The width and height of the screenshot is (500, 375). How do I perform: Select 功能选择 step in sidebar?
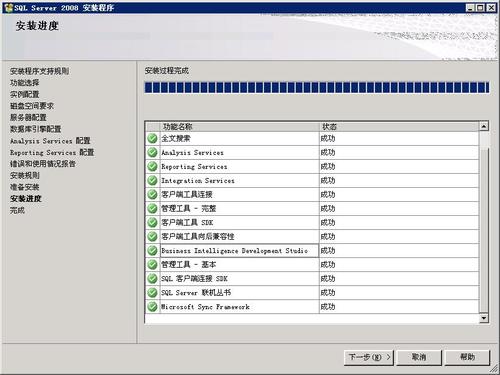point(25,83)
